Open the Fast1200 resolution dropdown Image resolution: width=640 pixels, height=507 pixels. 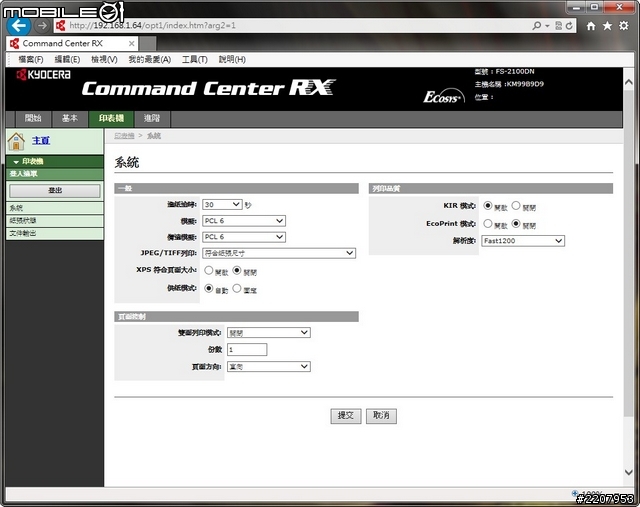point(523,241)
